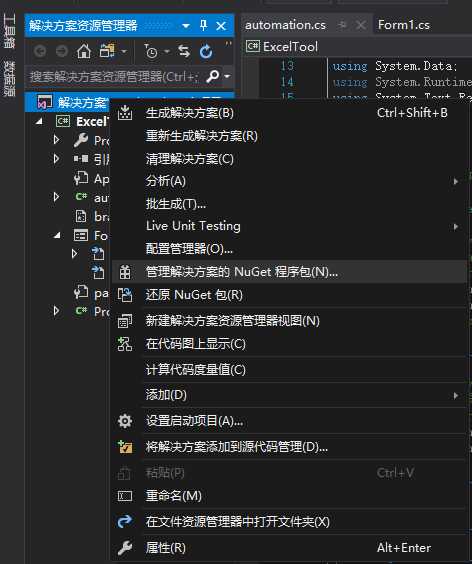This screenshot has height=564, width=472.
Task: Open dropdown next to switch views icon
Action: click(124, 52)
